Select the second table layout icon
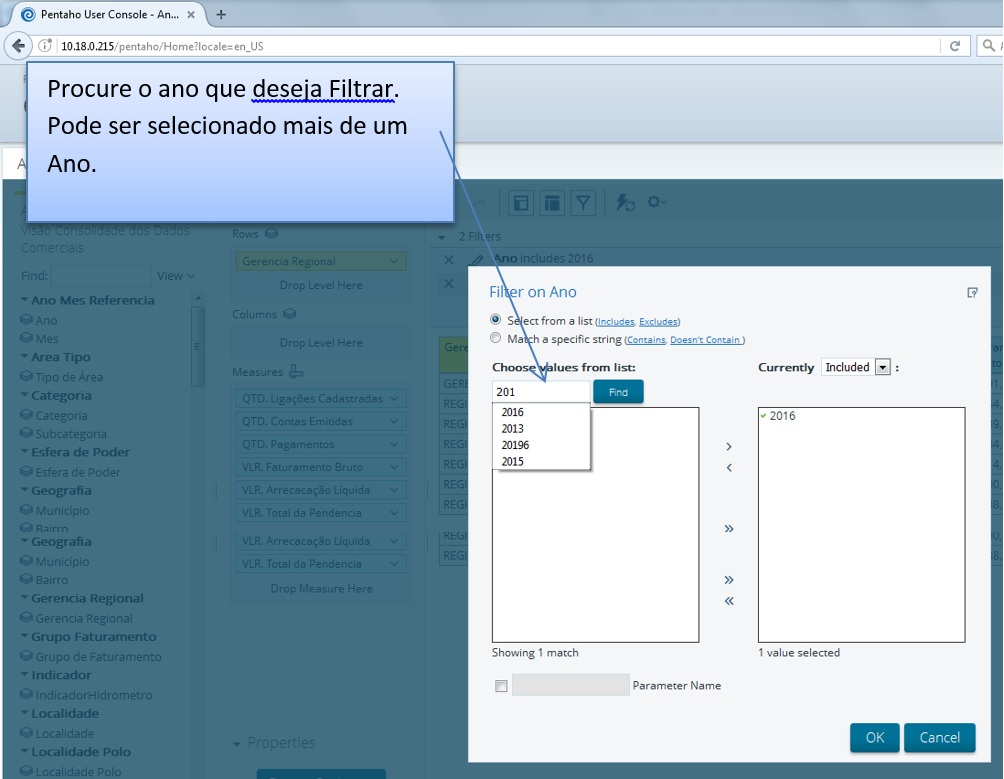1004x779 pixels. click(x=552, y=202)
